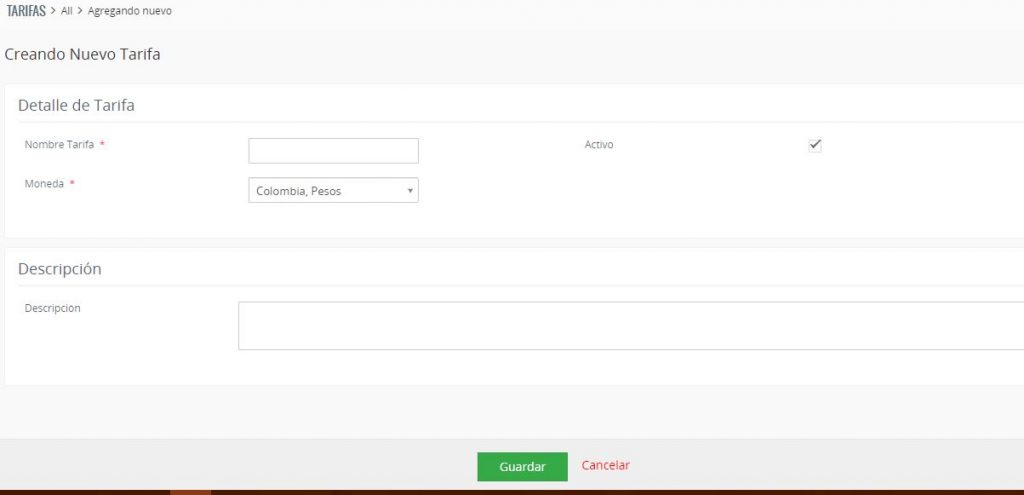1024x495 pixels.
Task: Uncheck the Activo checkbox
Action: point(815,145)
